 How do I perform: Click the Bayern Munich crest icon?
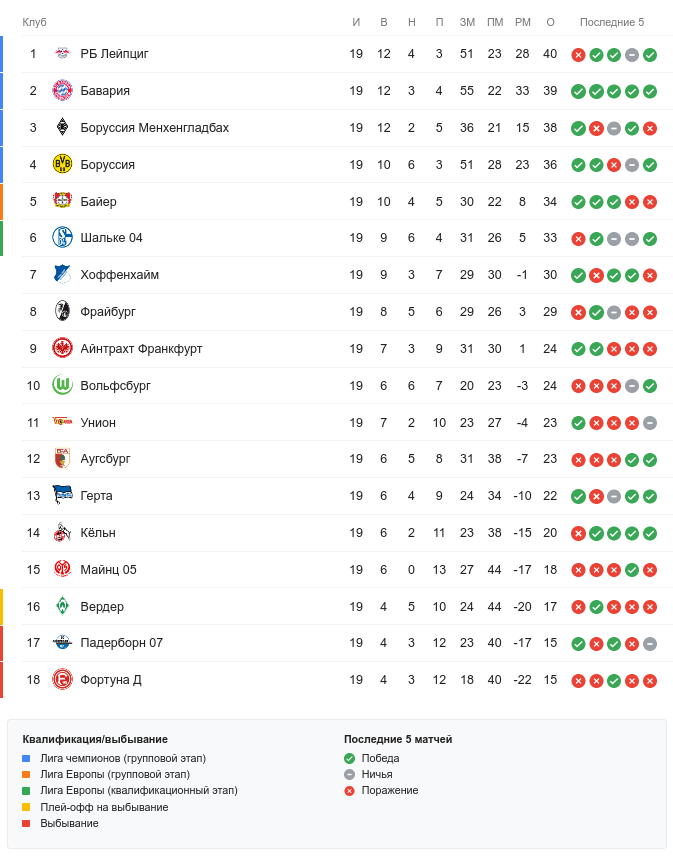pyautogui.click(x=63, y=91)
